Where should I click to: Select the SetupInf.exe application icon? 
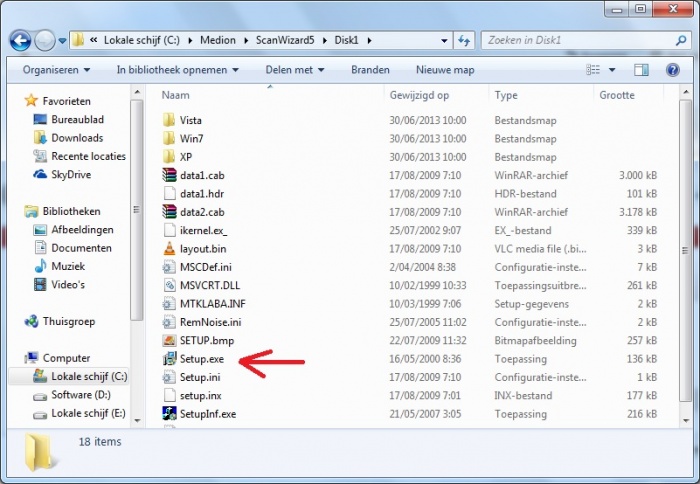click(x=169, y=413)
